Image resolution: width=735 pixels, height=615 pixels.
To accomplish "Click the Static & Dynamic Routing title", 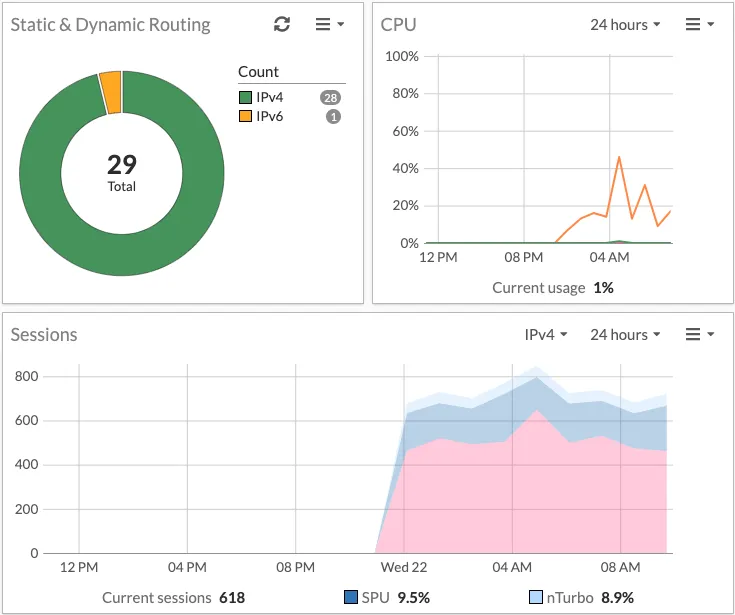I will point(111,25).
